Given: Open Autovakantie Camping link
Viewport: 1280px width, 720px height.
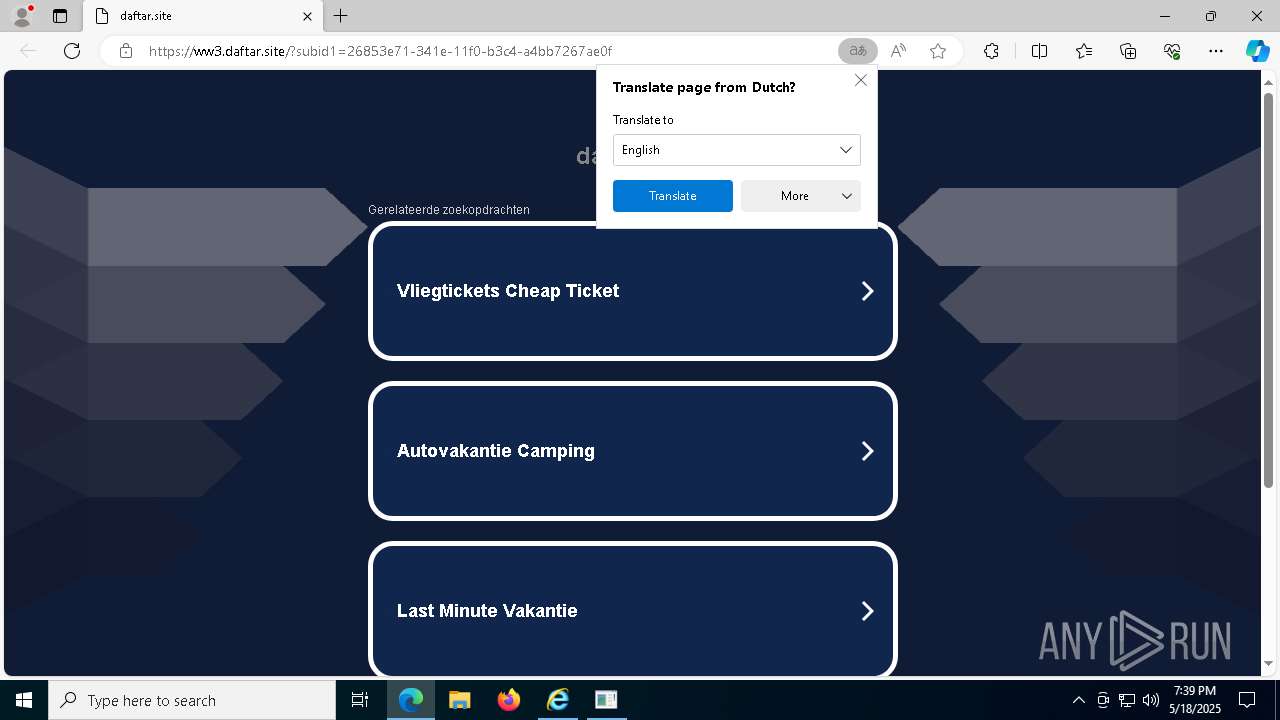Looking at the screenshot, I should tap(633, 451).
